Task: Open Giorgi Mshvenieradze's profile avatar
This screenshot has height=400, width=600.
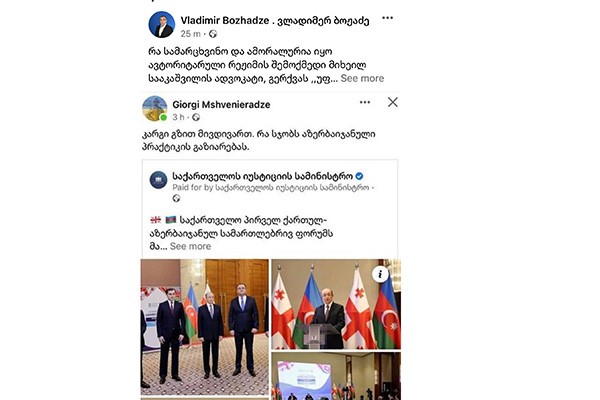Action: 155,108
